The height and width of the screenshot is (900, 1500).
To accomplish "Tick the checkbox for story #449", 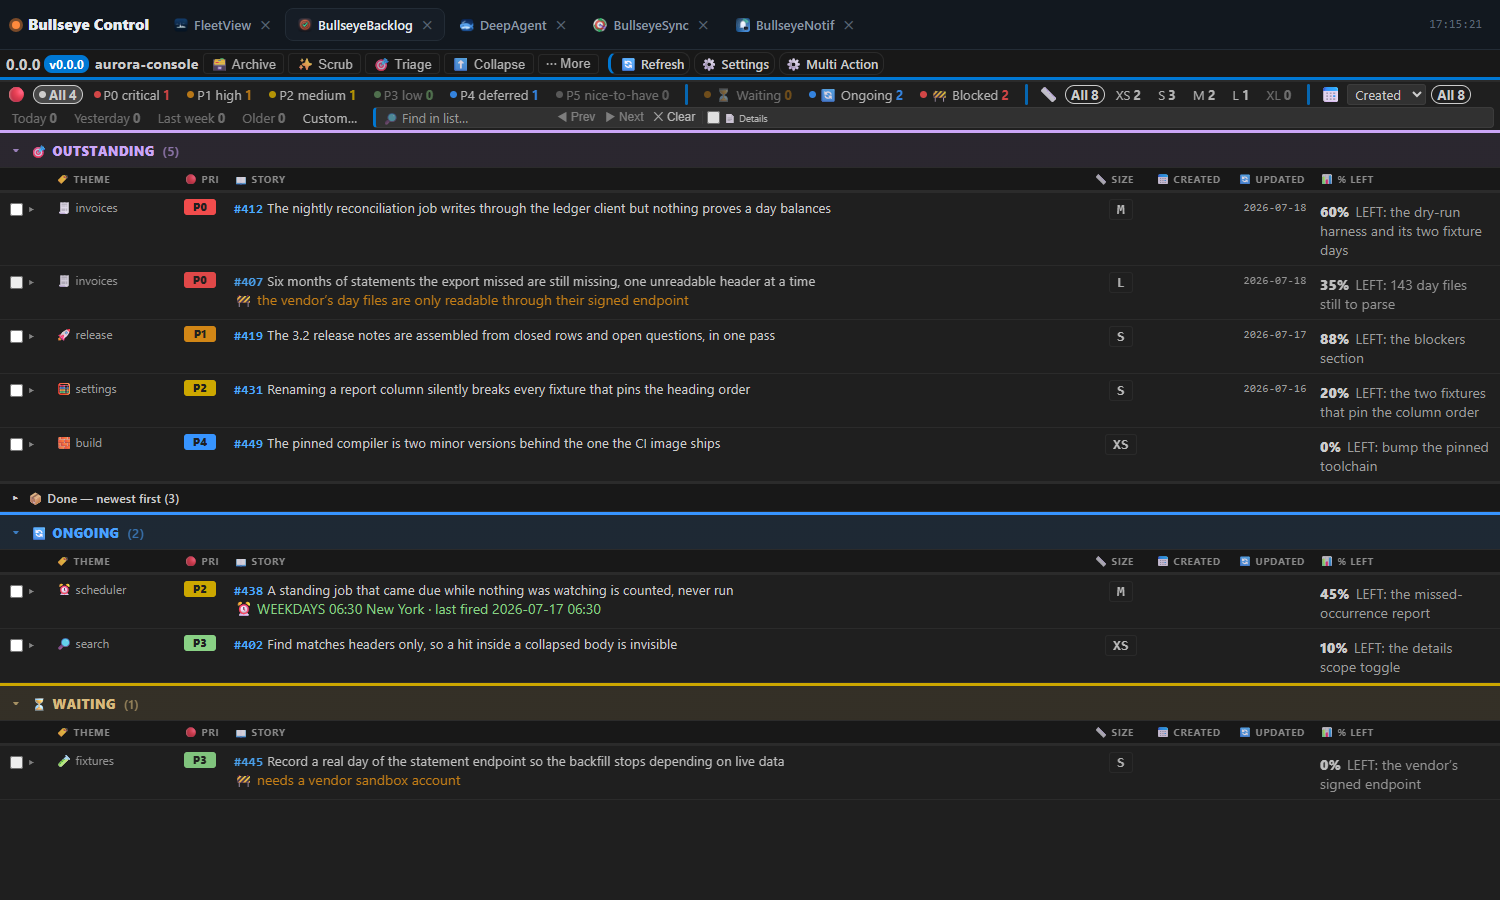I will 16,445.
